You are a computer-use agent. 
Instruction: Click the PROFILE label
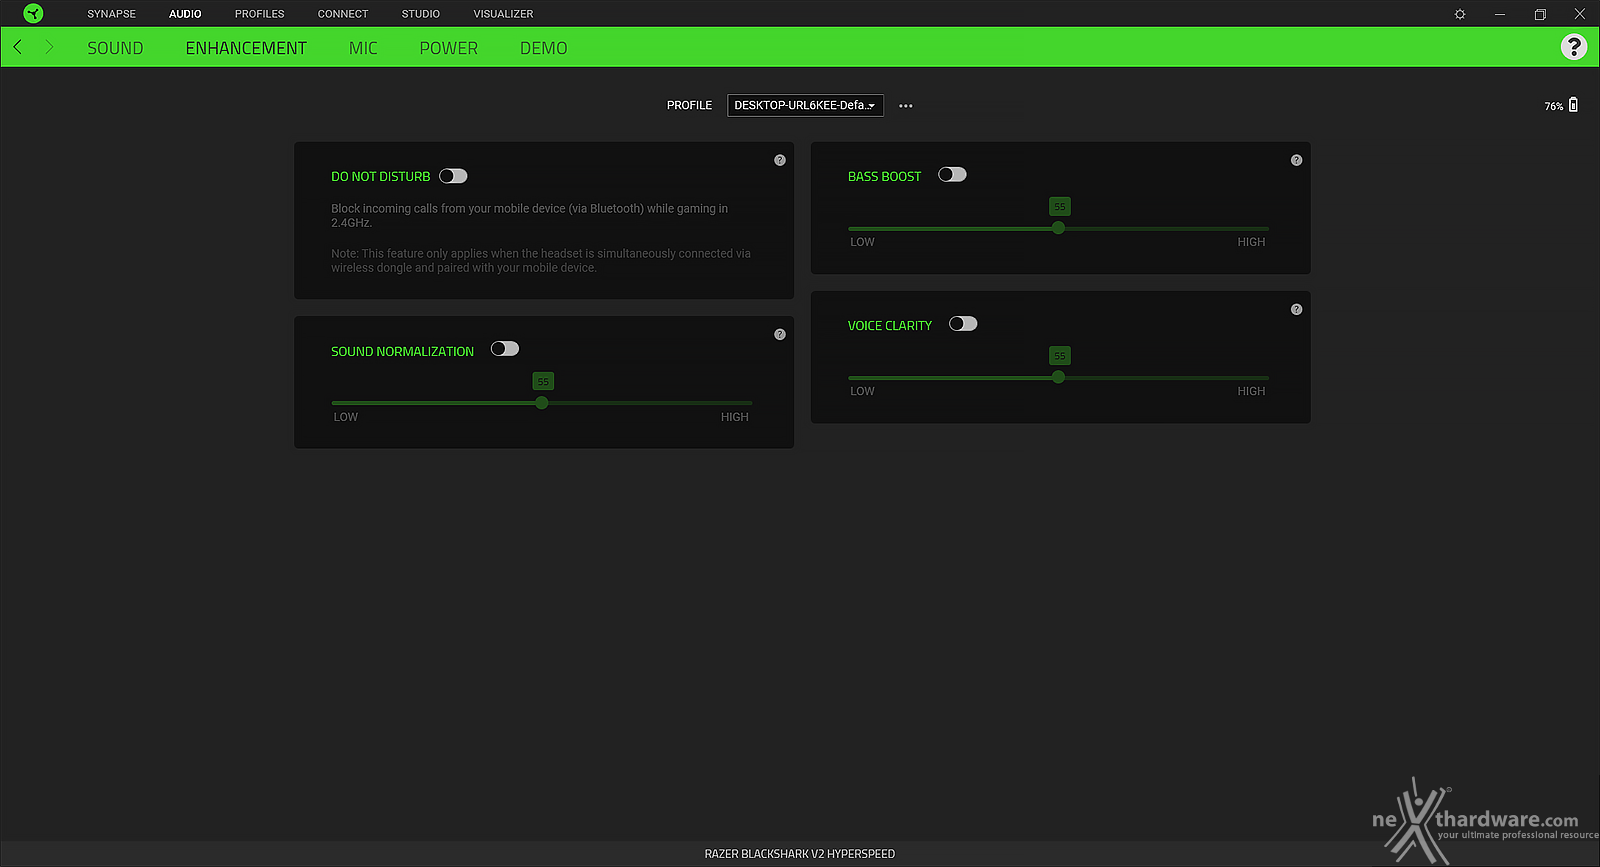click(x=690, y=105)
